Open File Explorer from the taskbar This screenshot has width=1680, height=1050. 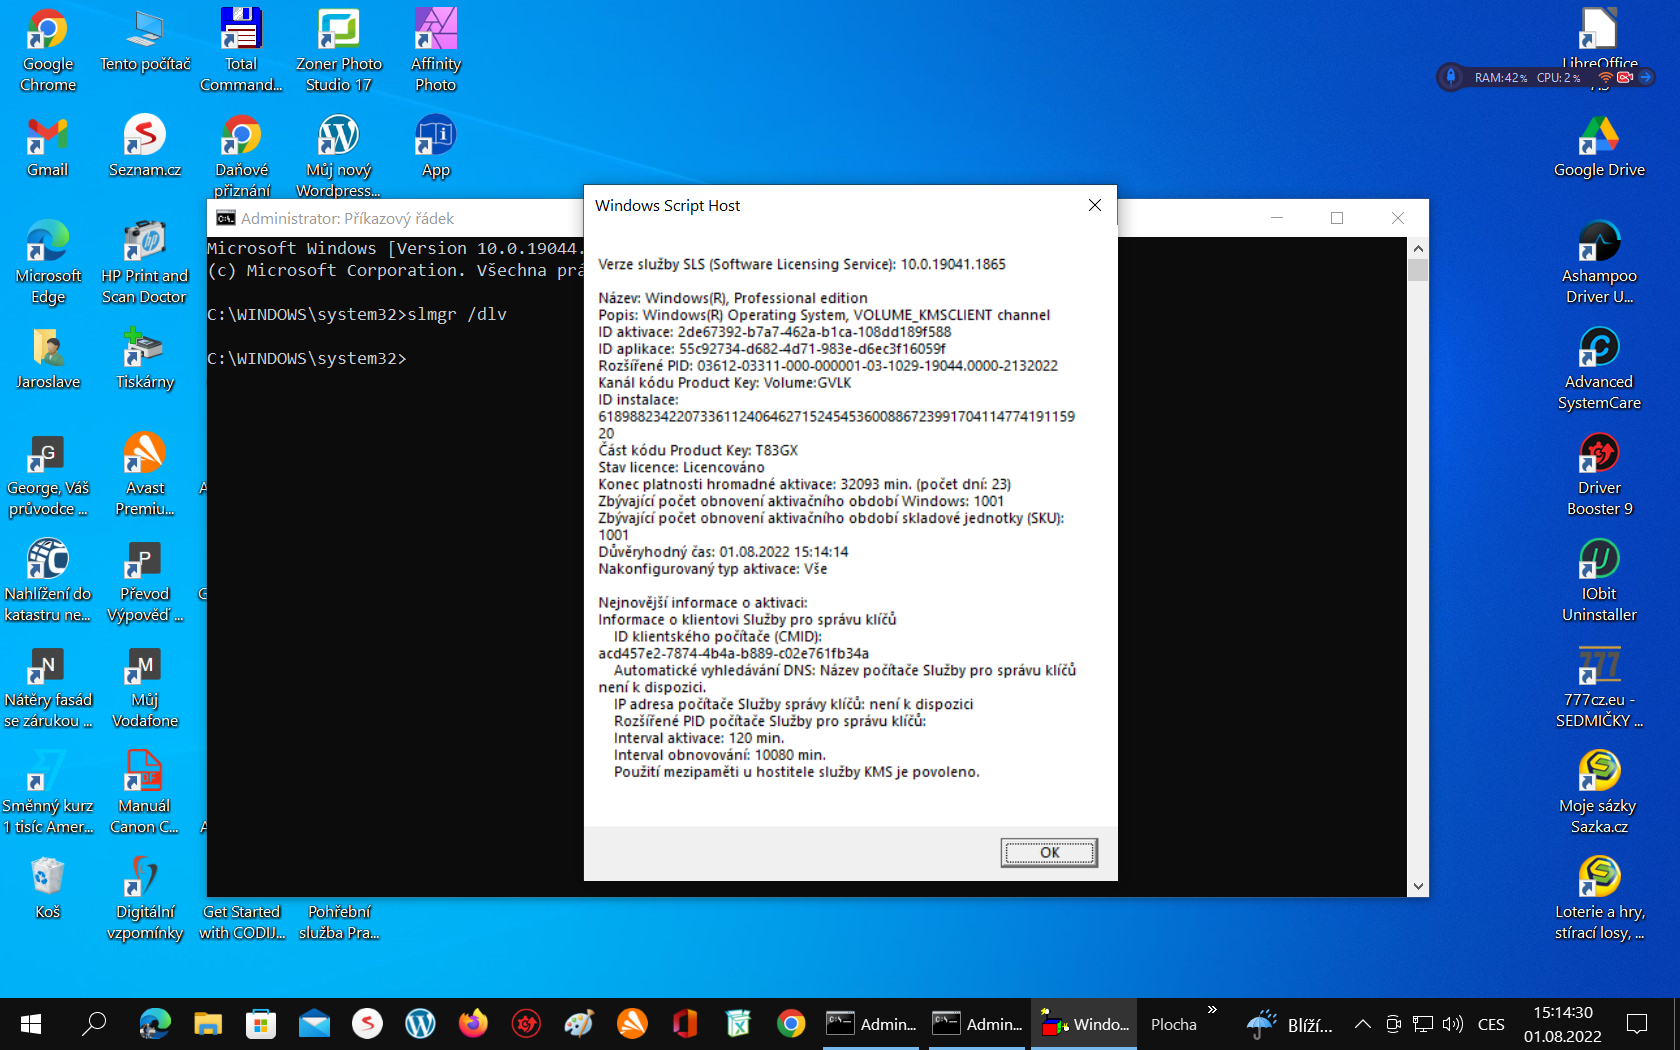207,1024
